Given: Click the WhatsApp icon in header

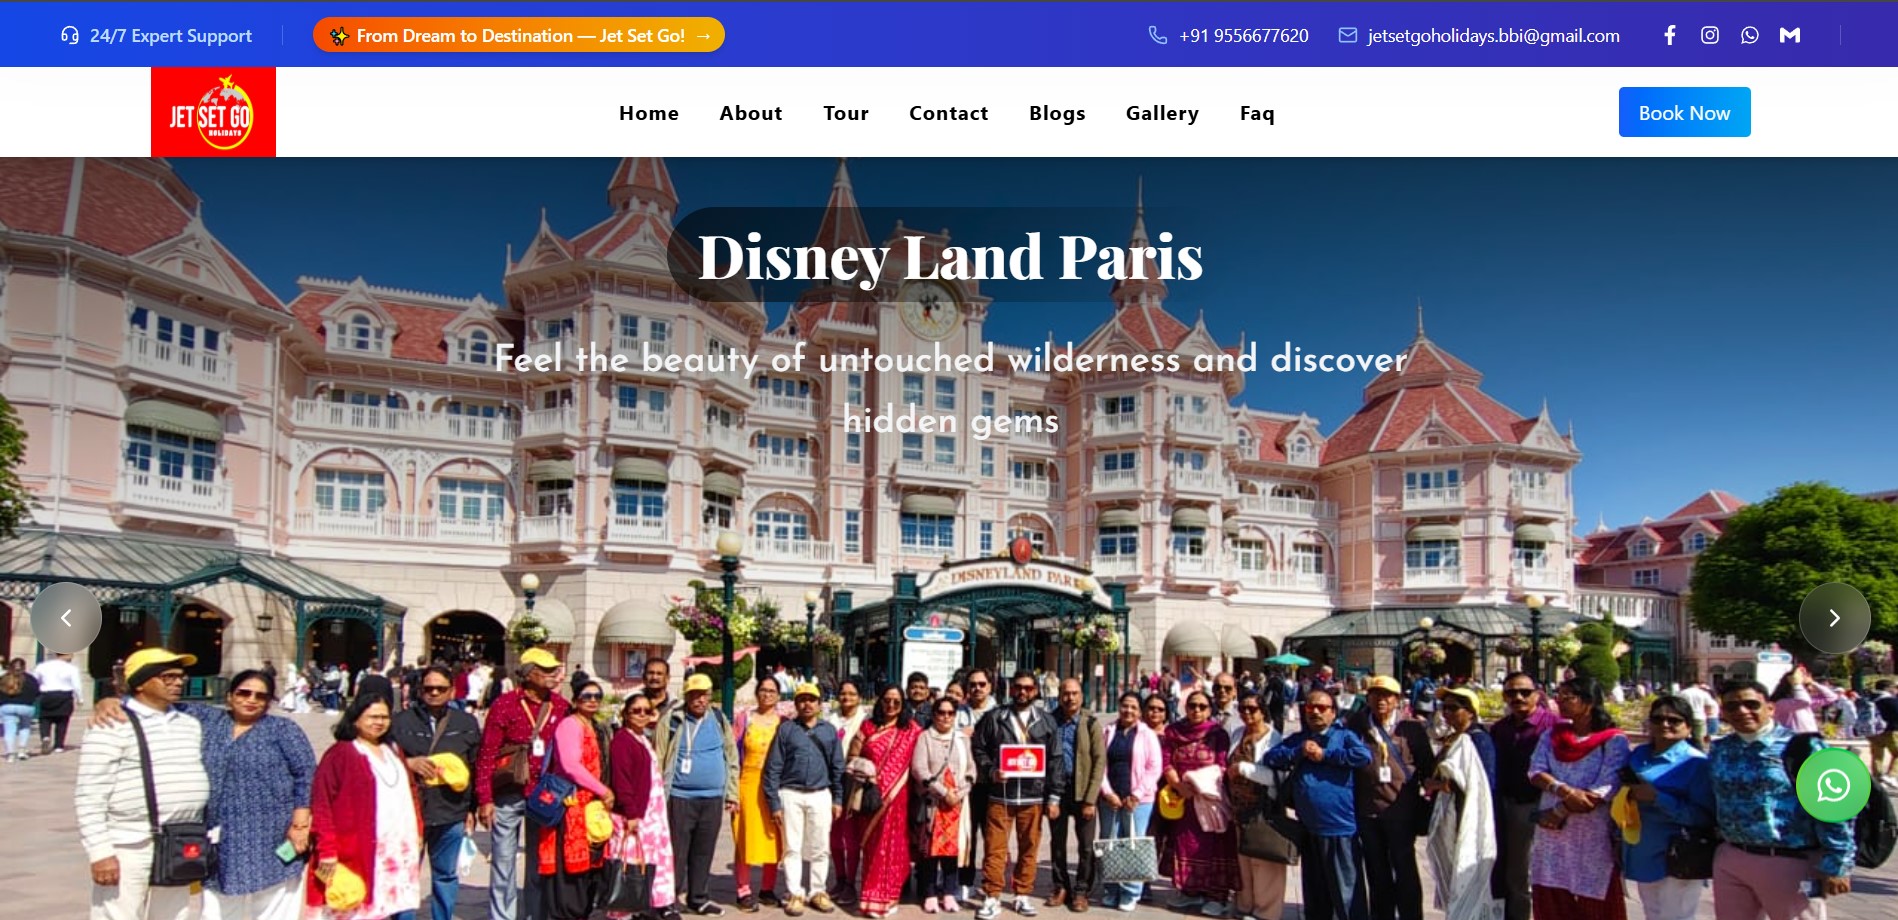Looking at the screenshot, I should point(1749,35).
